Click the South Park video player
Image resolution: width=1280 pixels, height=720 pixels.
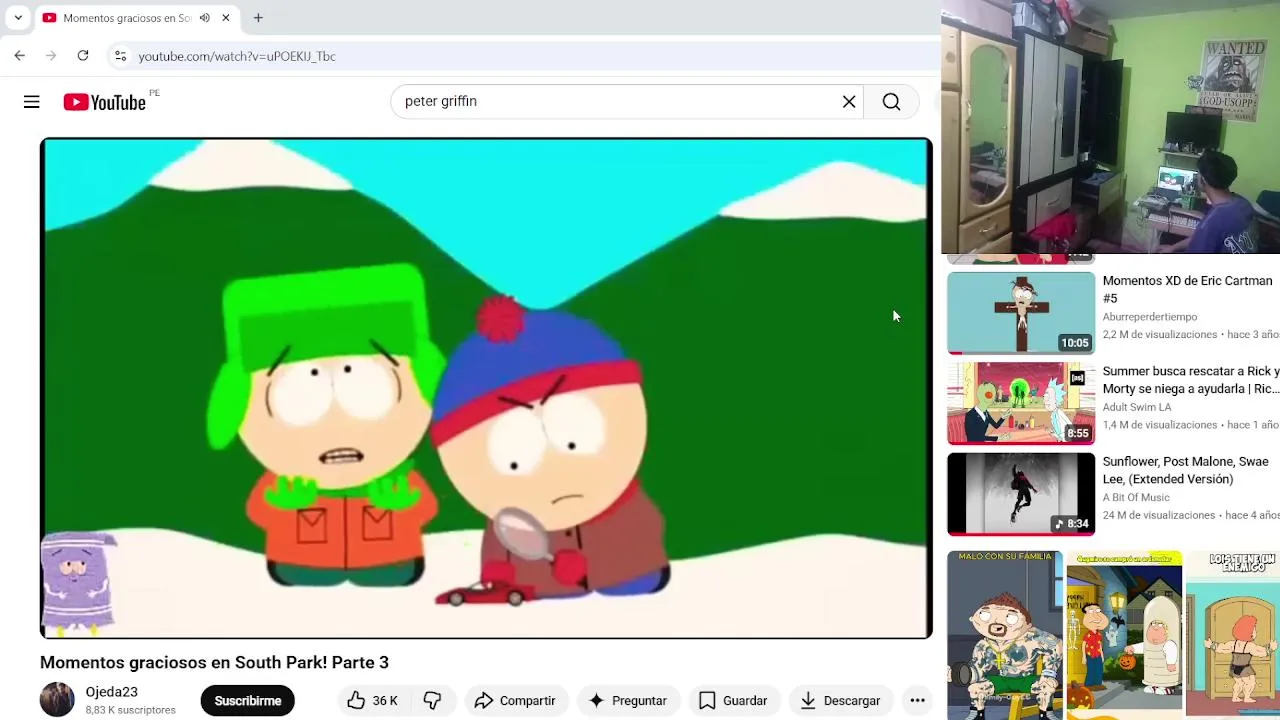(486, 388)
